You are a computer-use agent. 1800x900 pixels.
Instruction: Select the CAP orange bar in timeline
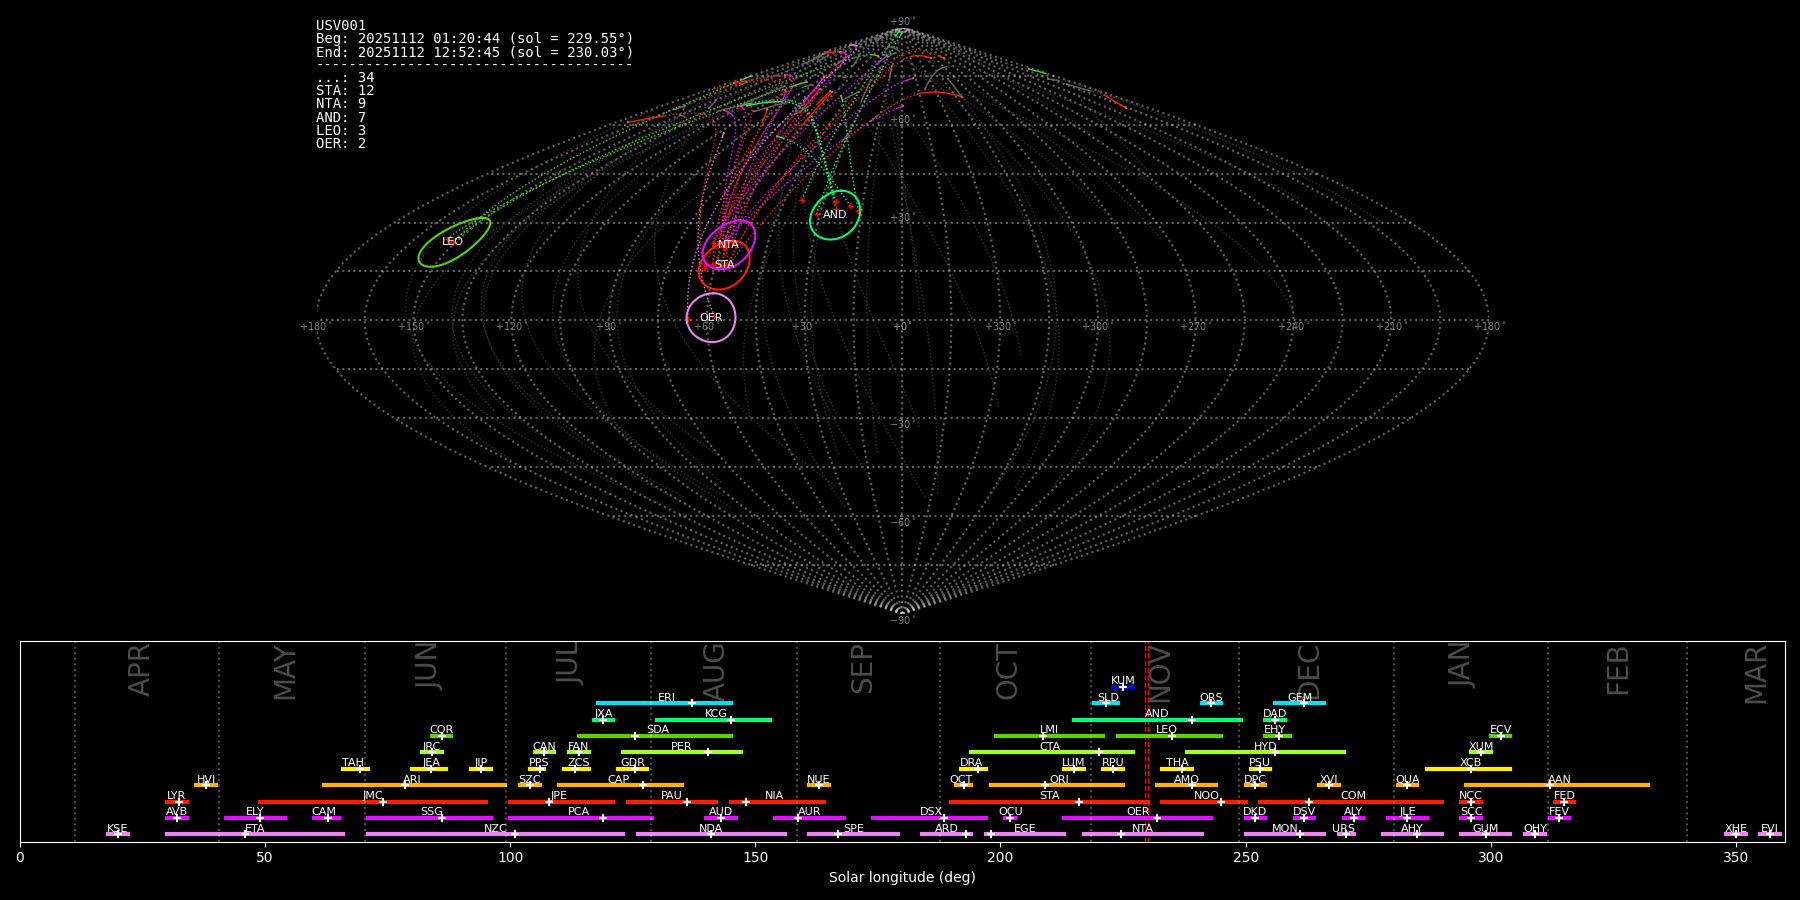[620, 785]
